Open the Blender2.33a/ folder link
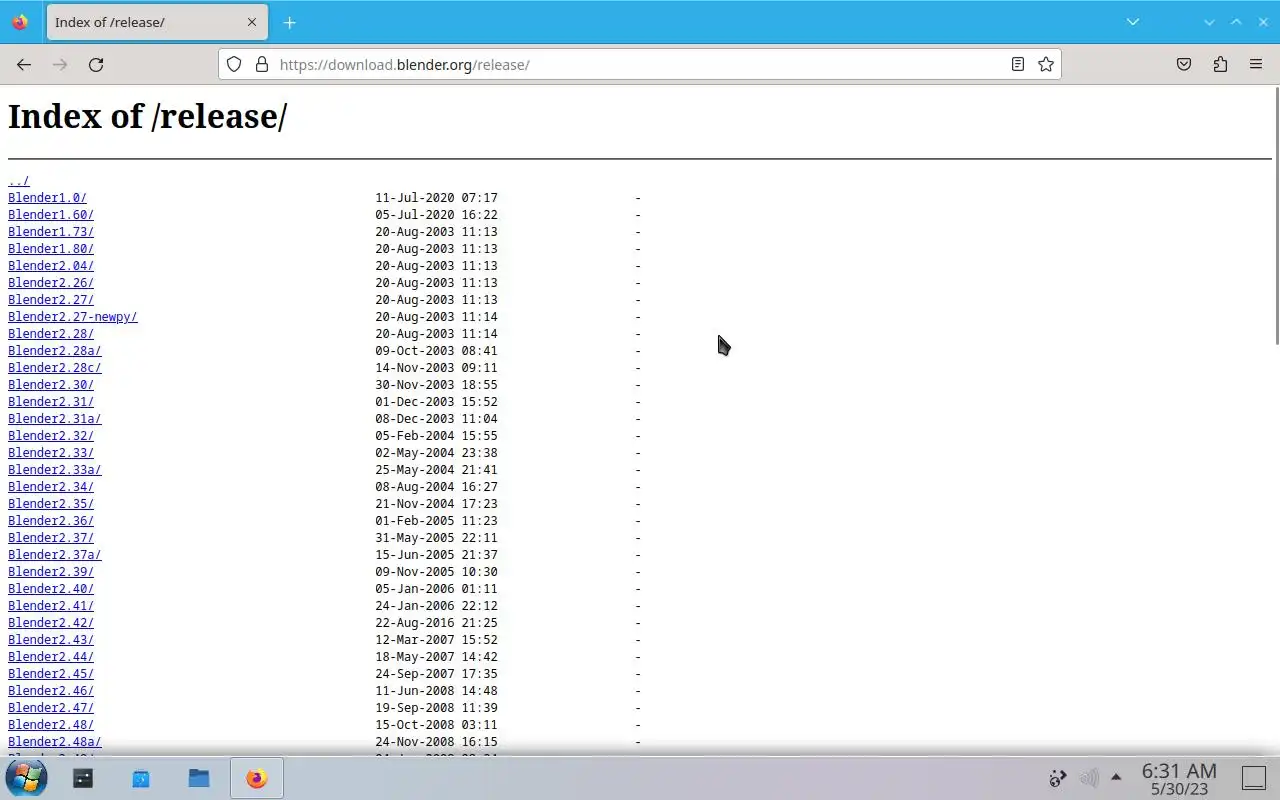 pyautogui.click(x=55, y=470)
